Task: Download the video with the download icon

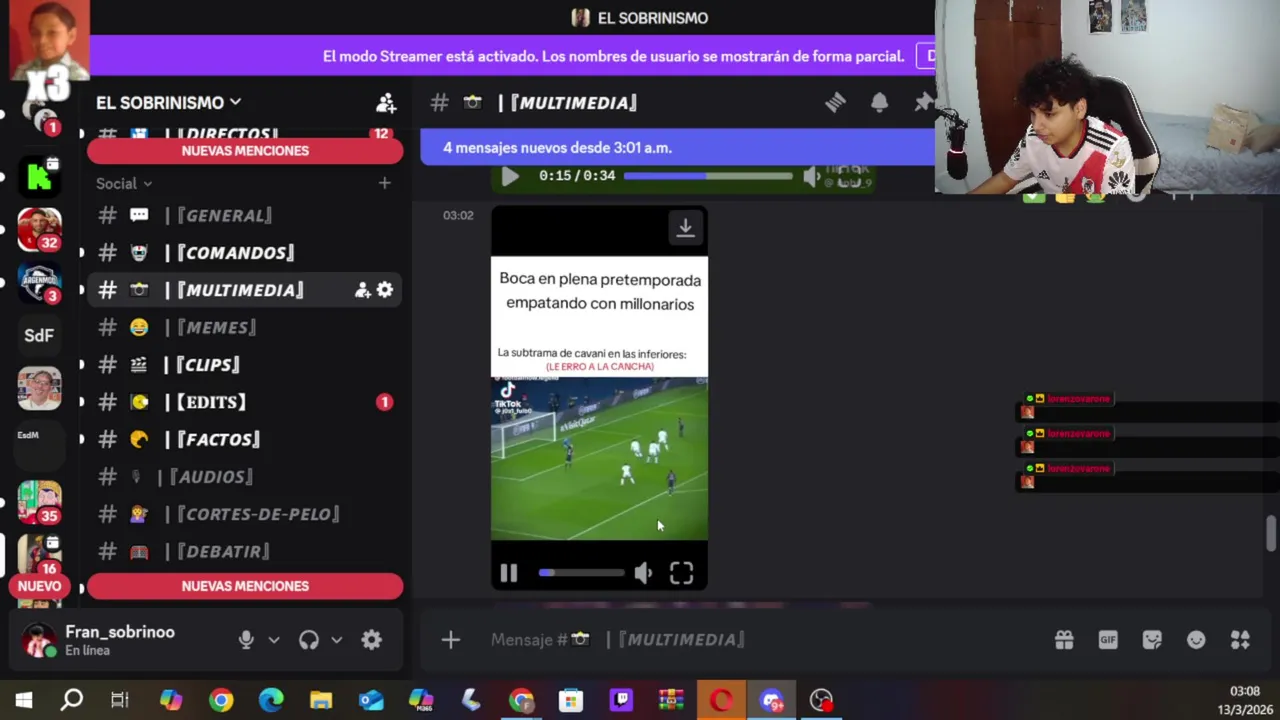Action: coord(685,228)
